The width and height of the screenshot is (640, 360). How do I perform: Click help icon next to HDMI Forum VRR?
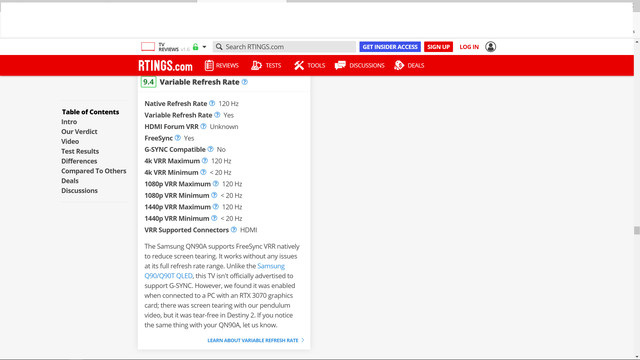[203, 126]
